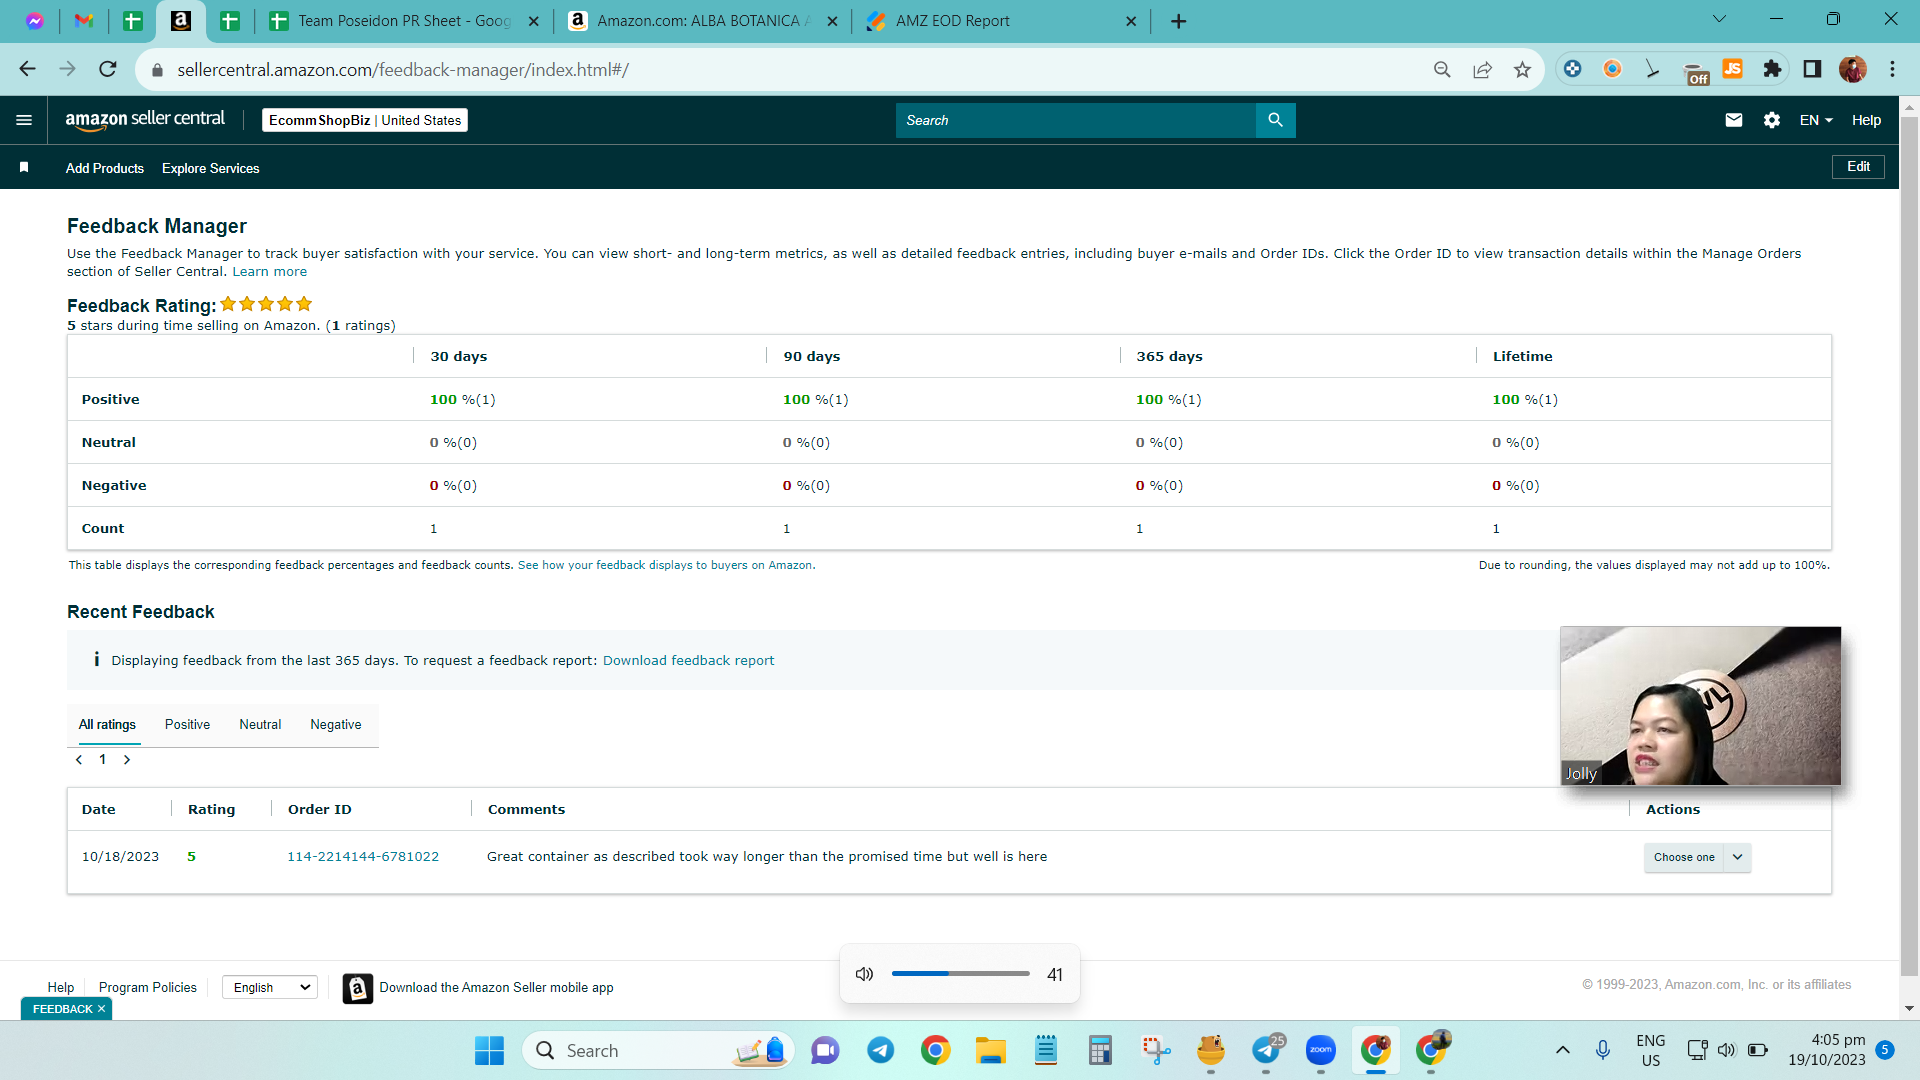1920x1080 pixels.
Task: Click the Windows taskbar Search box
Action: pos(658,1051)
